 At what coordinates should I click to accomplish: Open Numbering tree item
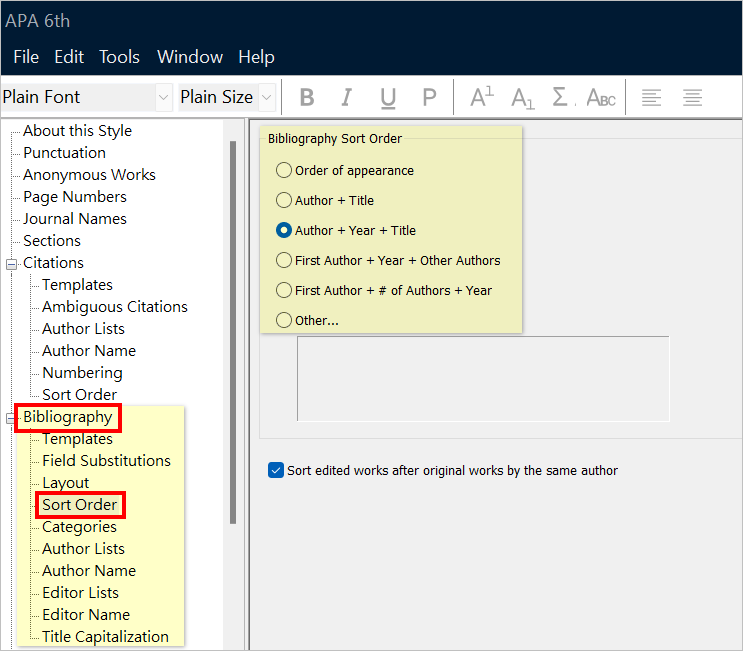(x=82, y=373)
